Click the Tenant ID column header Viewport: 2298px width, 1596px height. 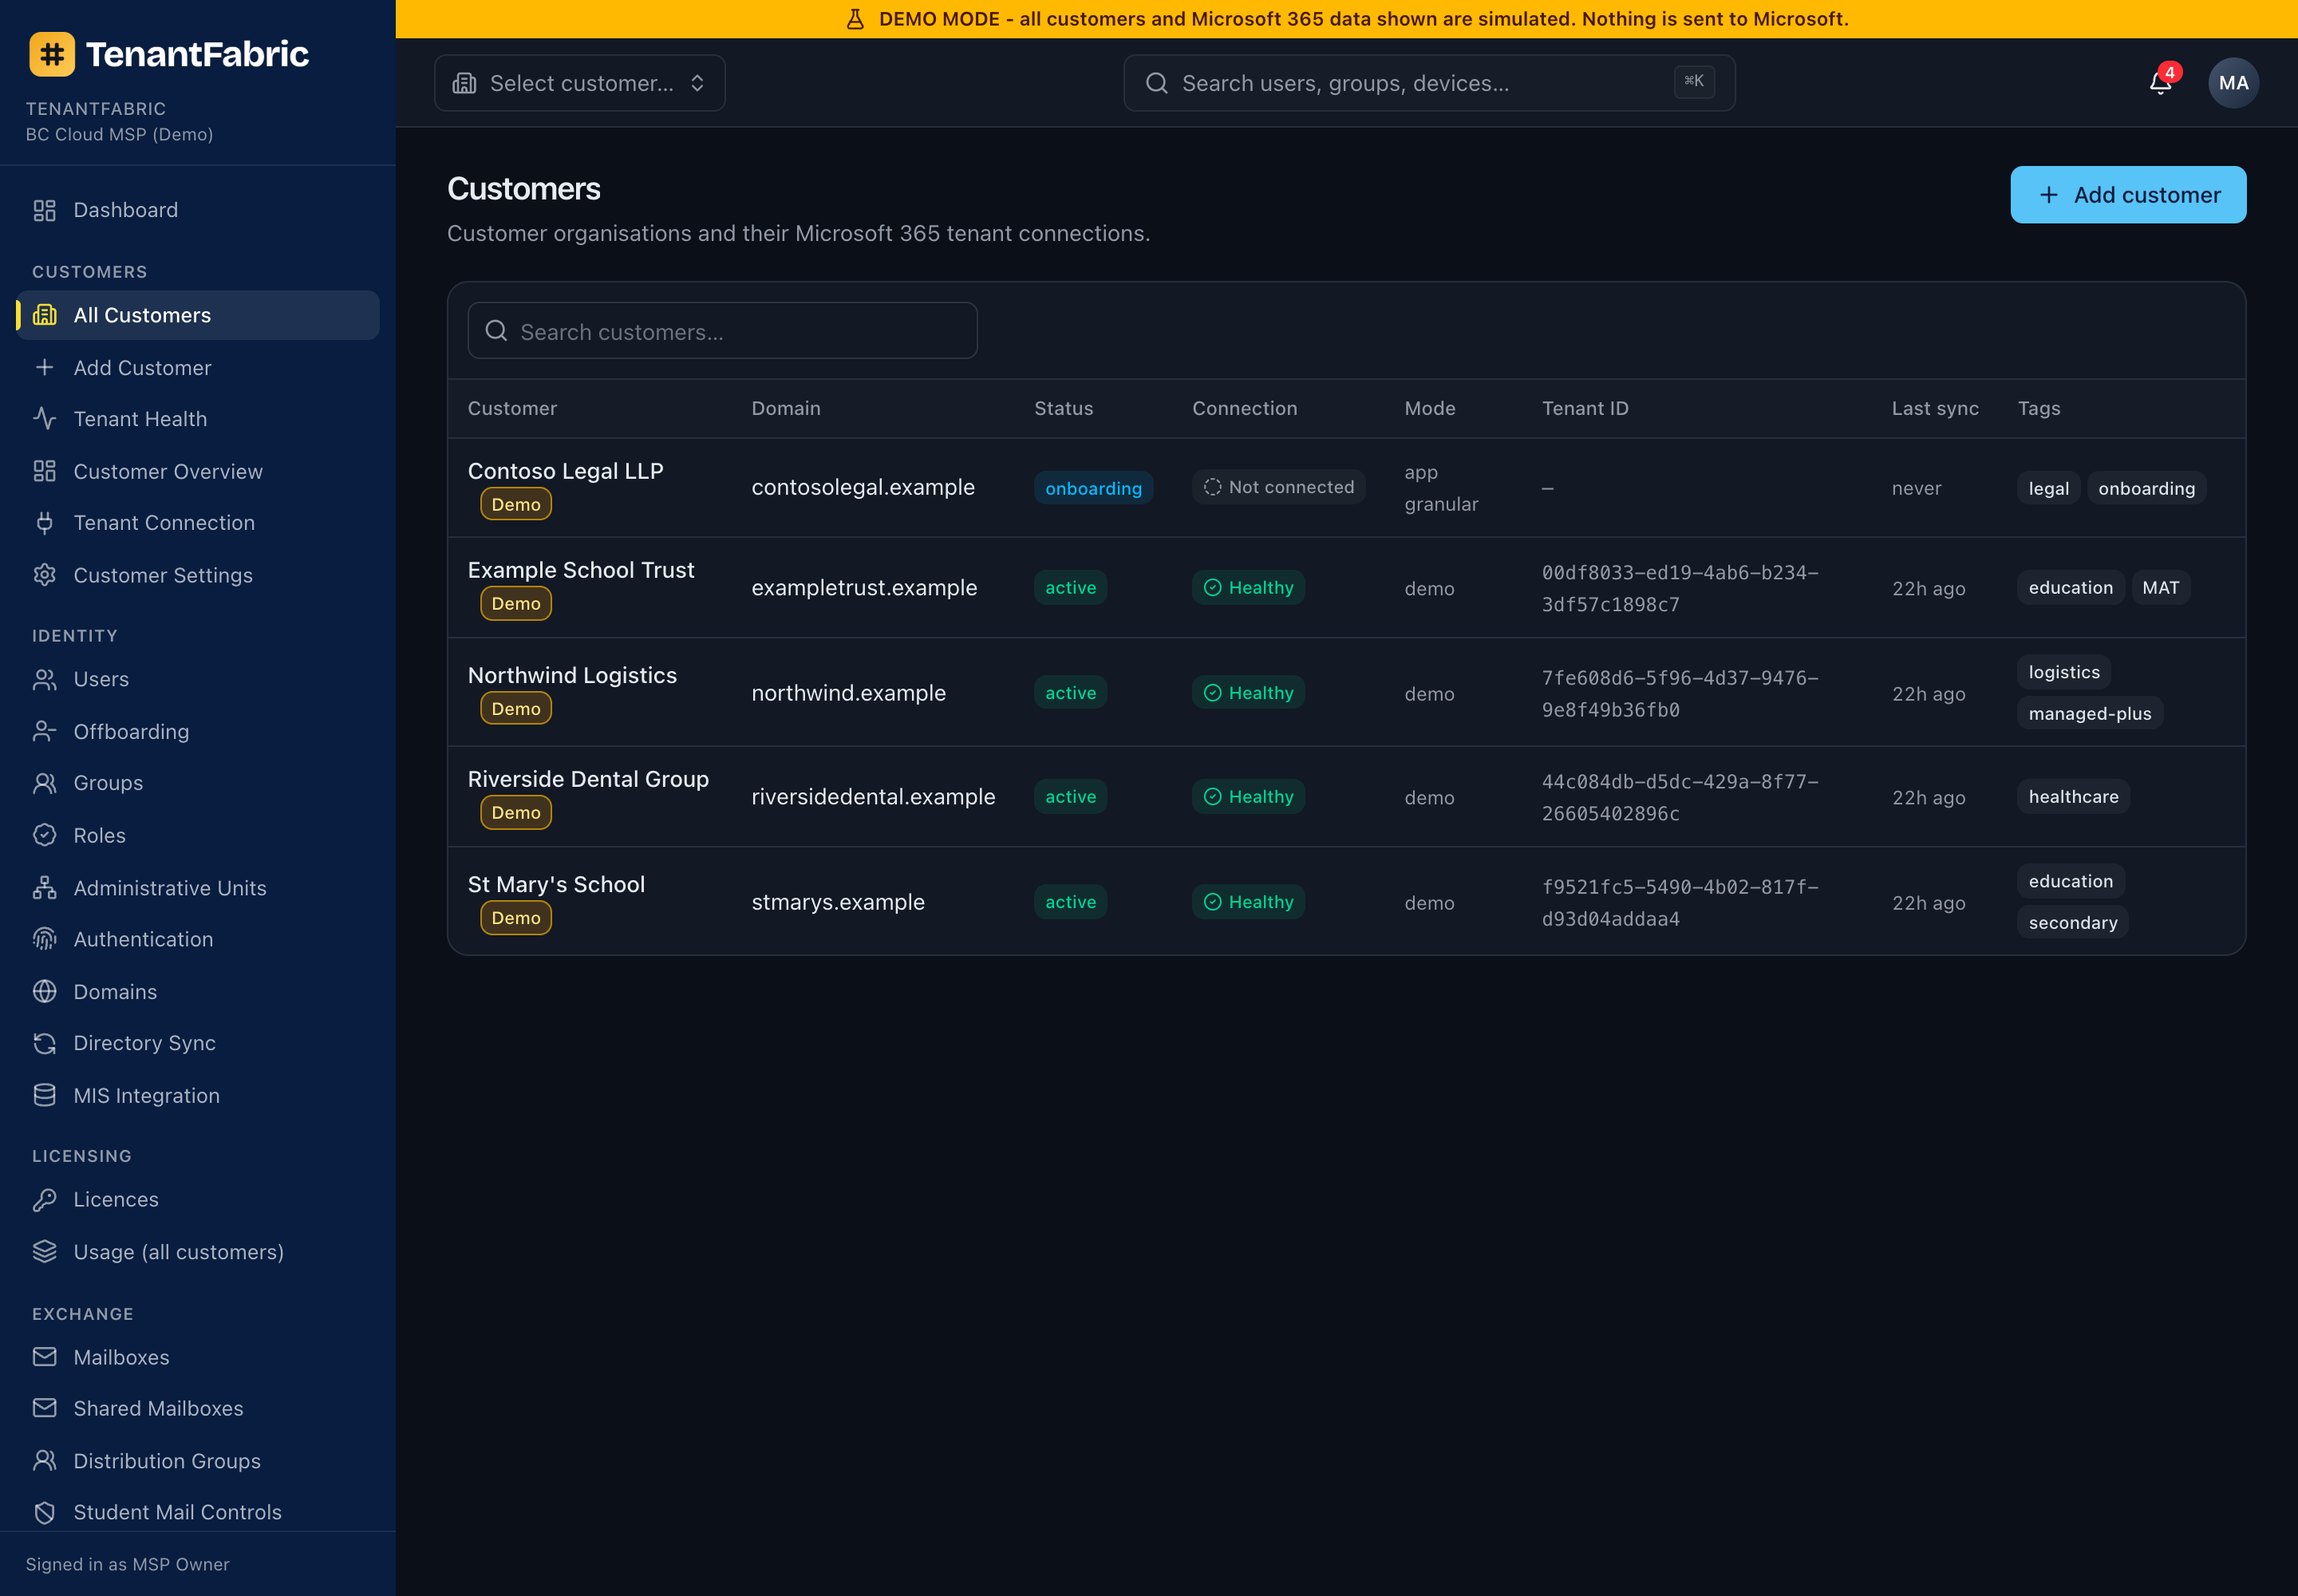[1585, 408]
